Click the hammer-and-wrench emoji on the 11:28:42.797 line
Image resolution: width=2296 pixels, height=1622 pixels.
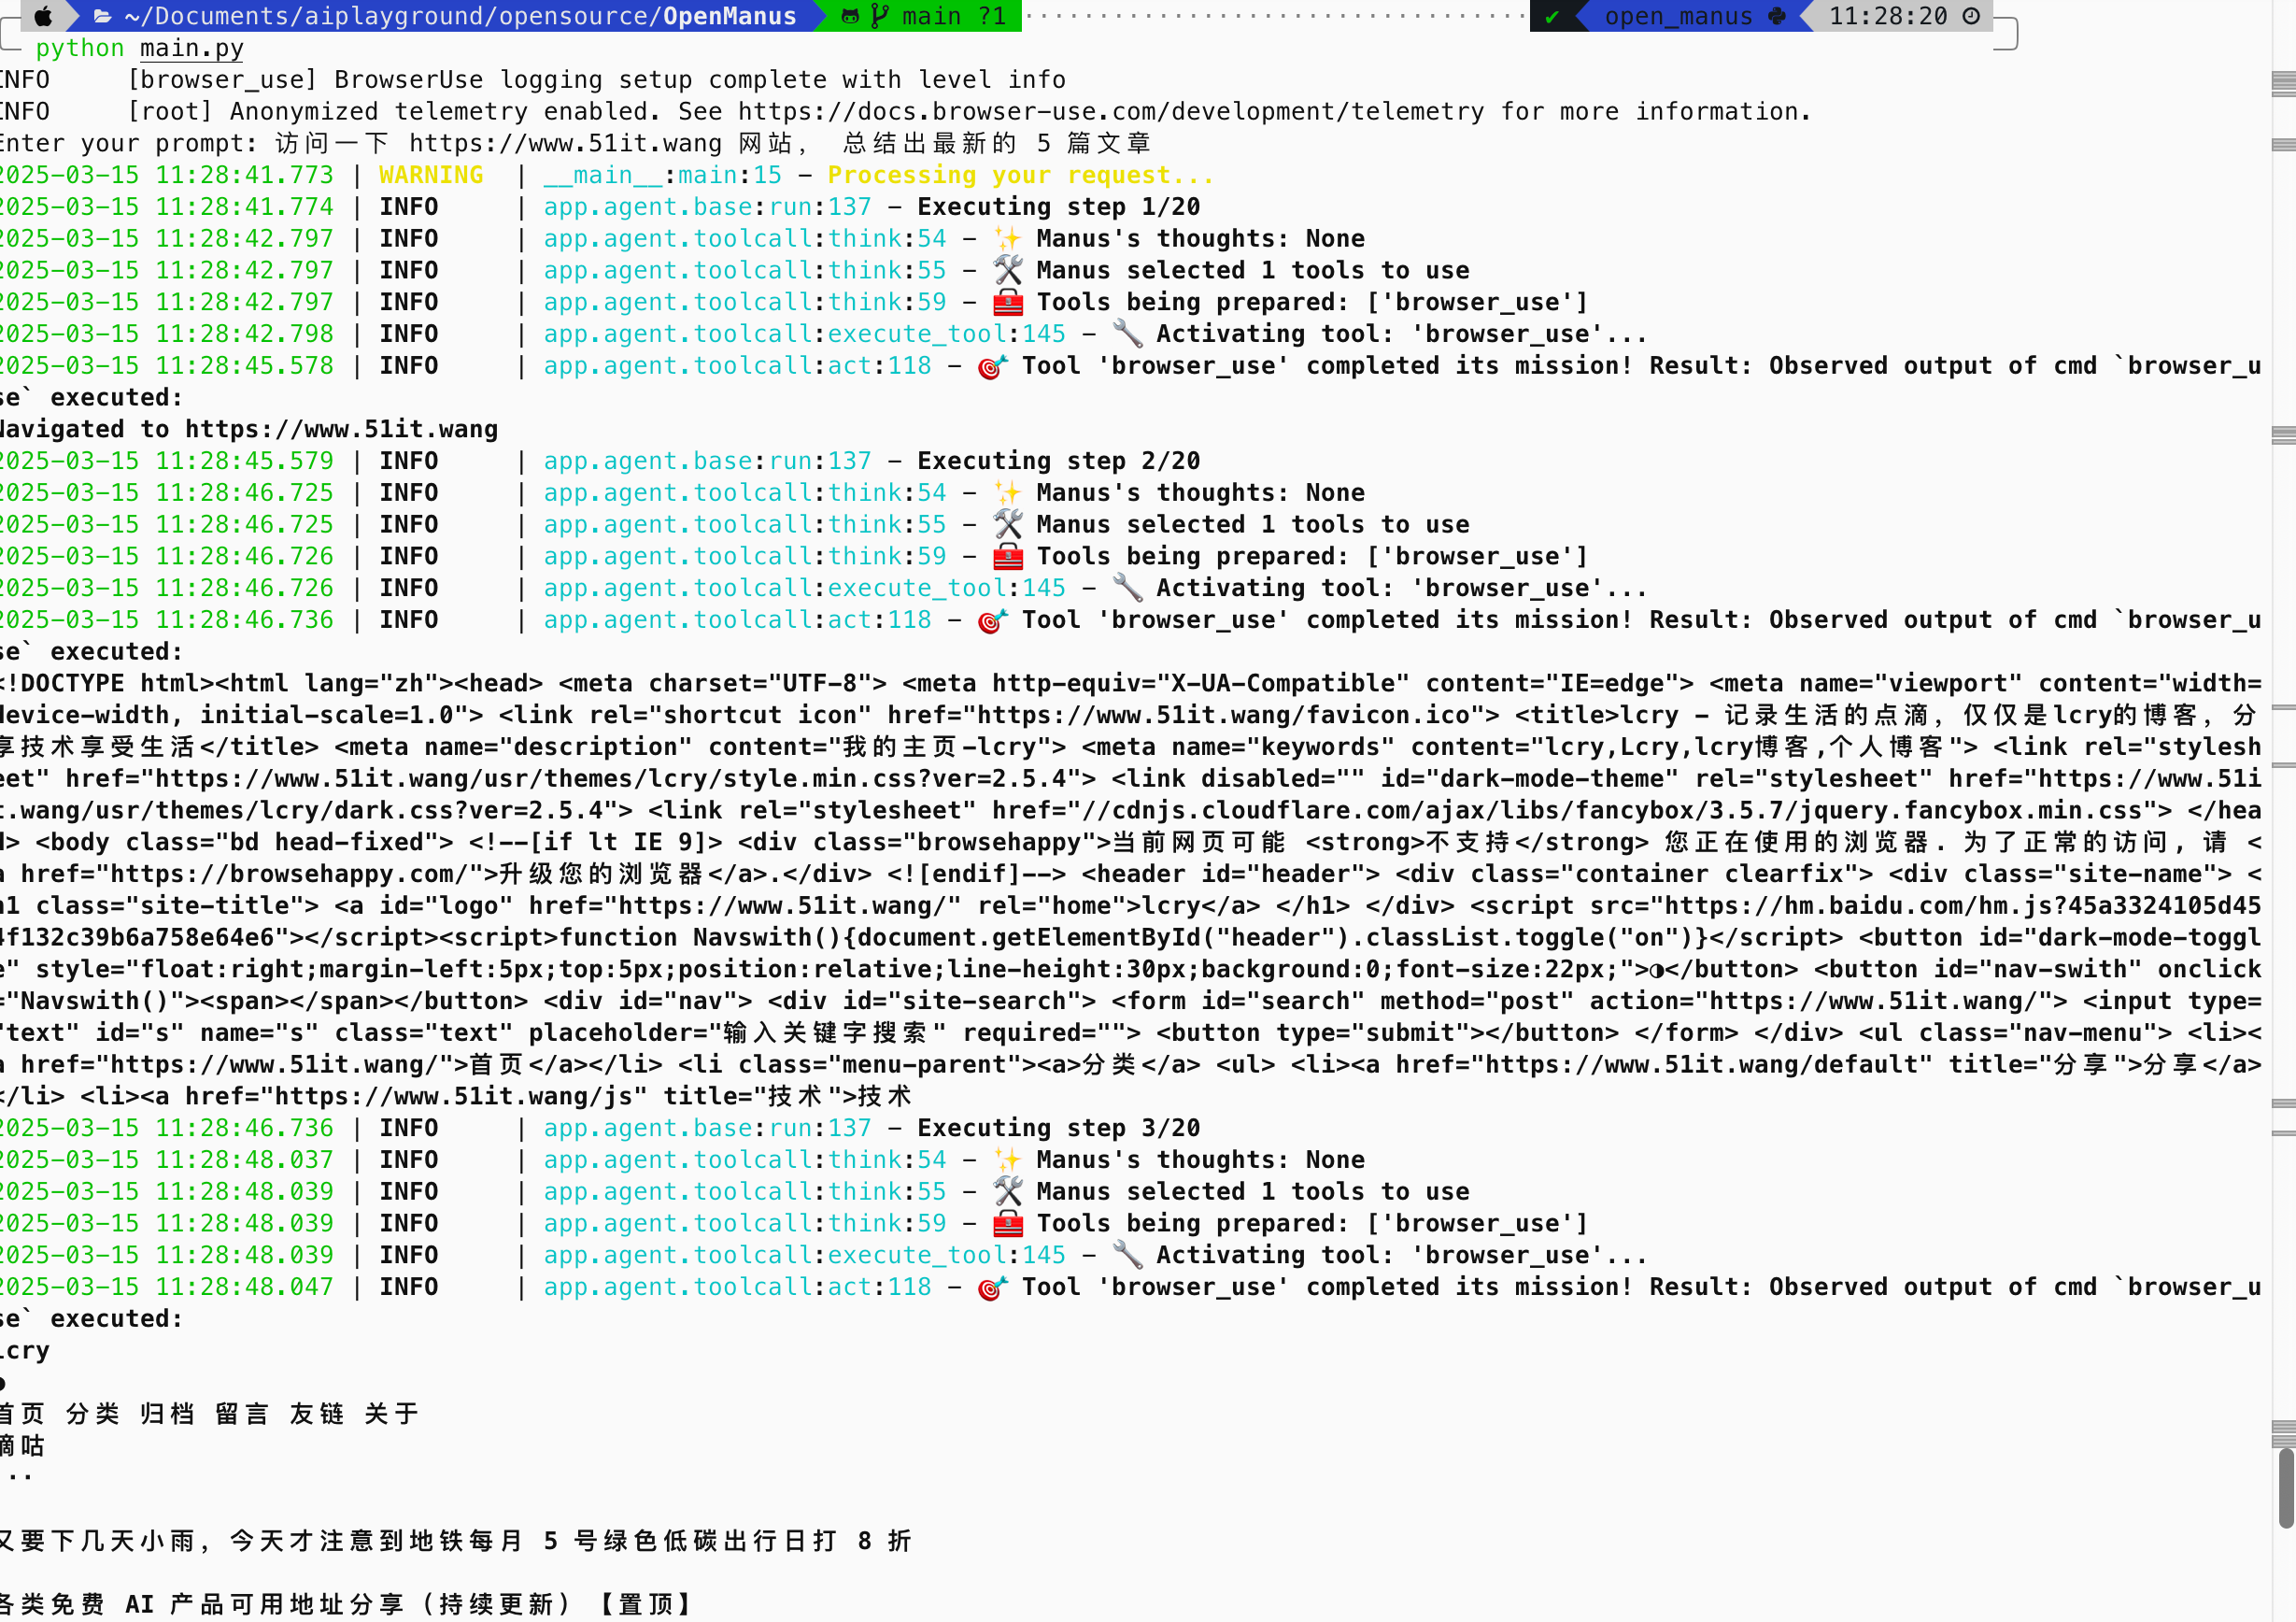[1007, 270]
